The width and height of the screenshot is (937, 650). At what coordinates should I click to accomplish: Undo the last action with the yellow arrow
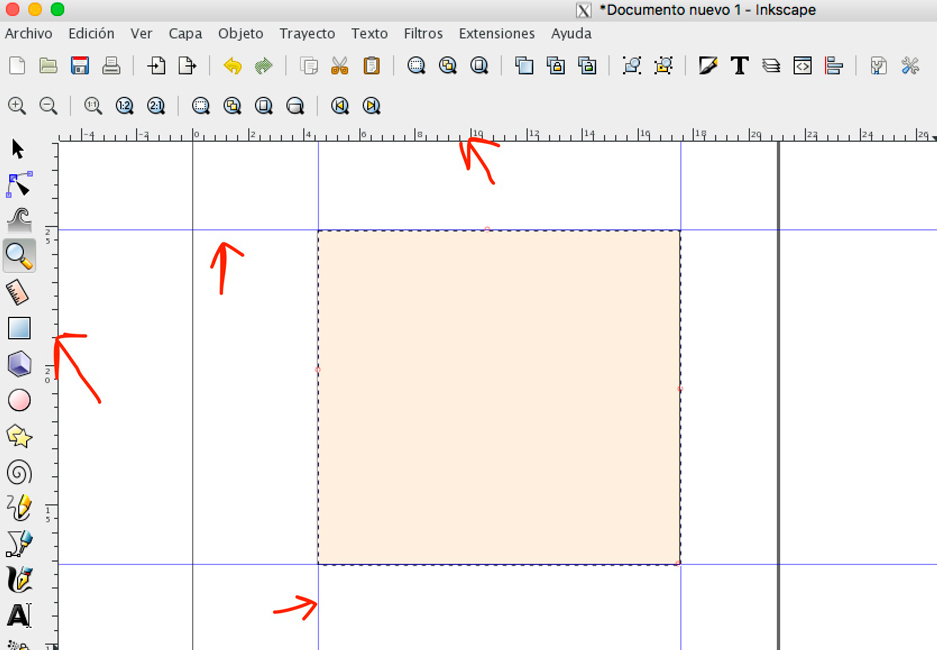(233, 66)
